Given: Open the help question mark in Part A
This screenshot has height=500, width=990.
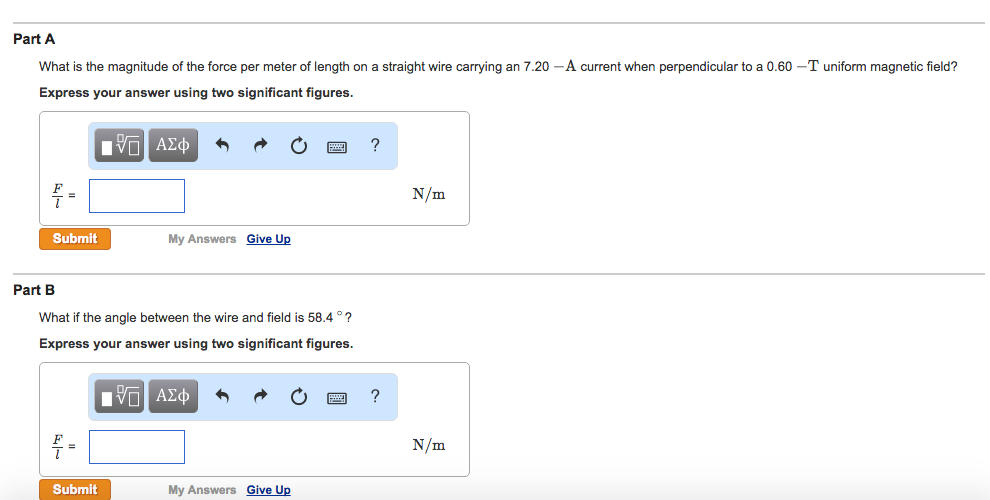Looking at the screenshot, I should [x=374, y=146].
